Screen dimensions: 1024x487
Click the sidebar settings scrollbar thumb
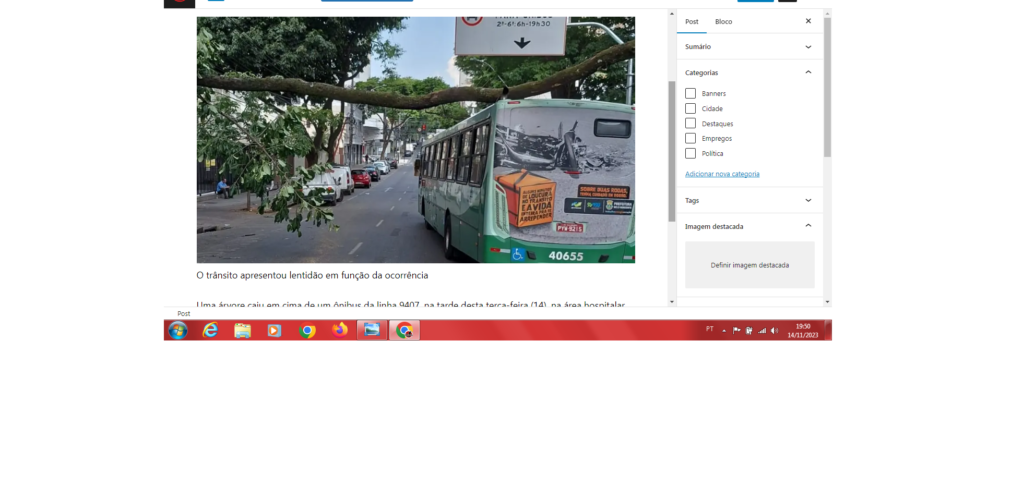point(827,87)
